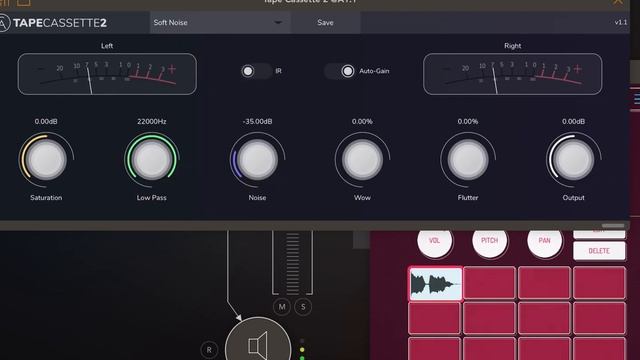Click the v1.1 version label

[x=620, y=22]
